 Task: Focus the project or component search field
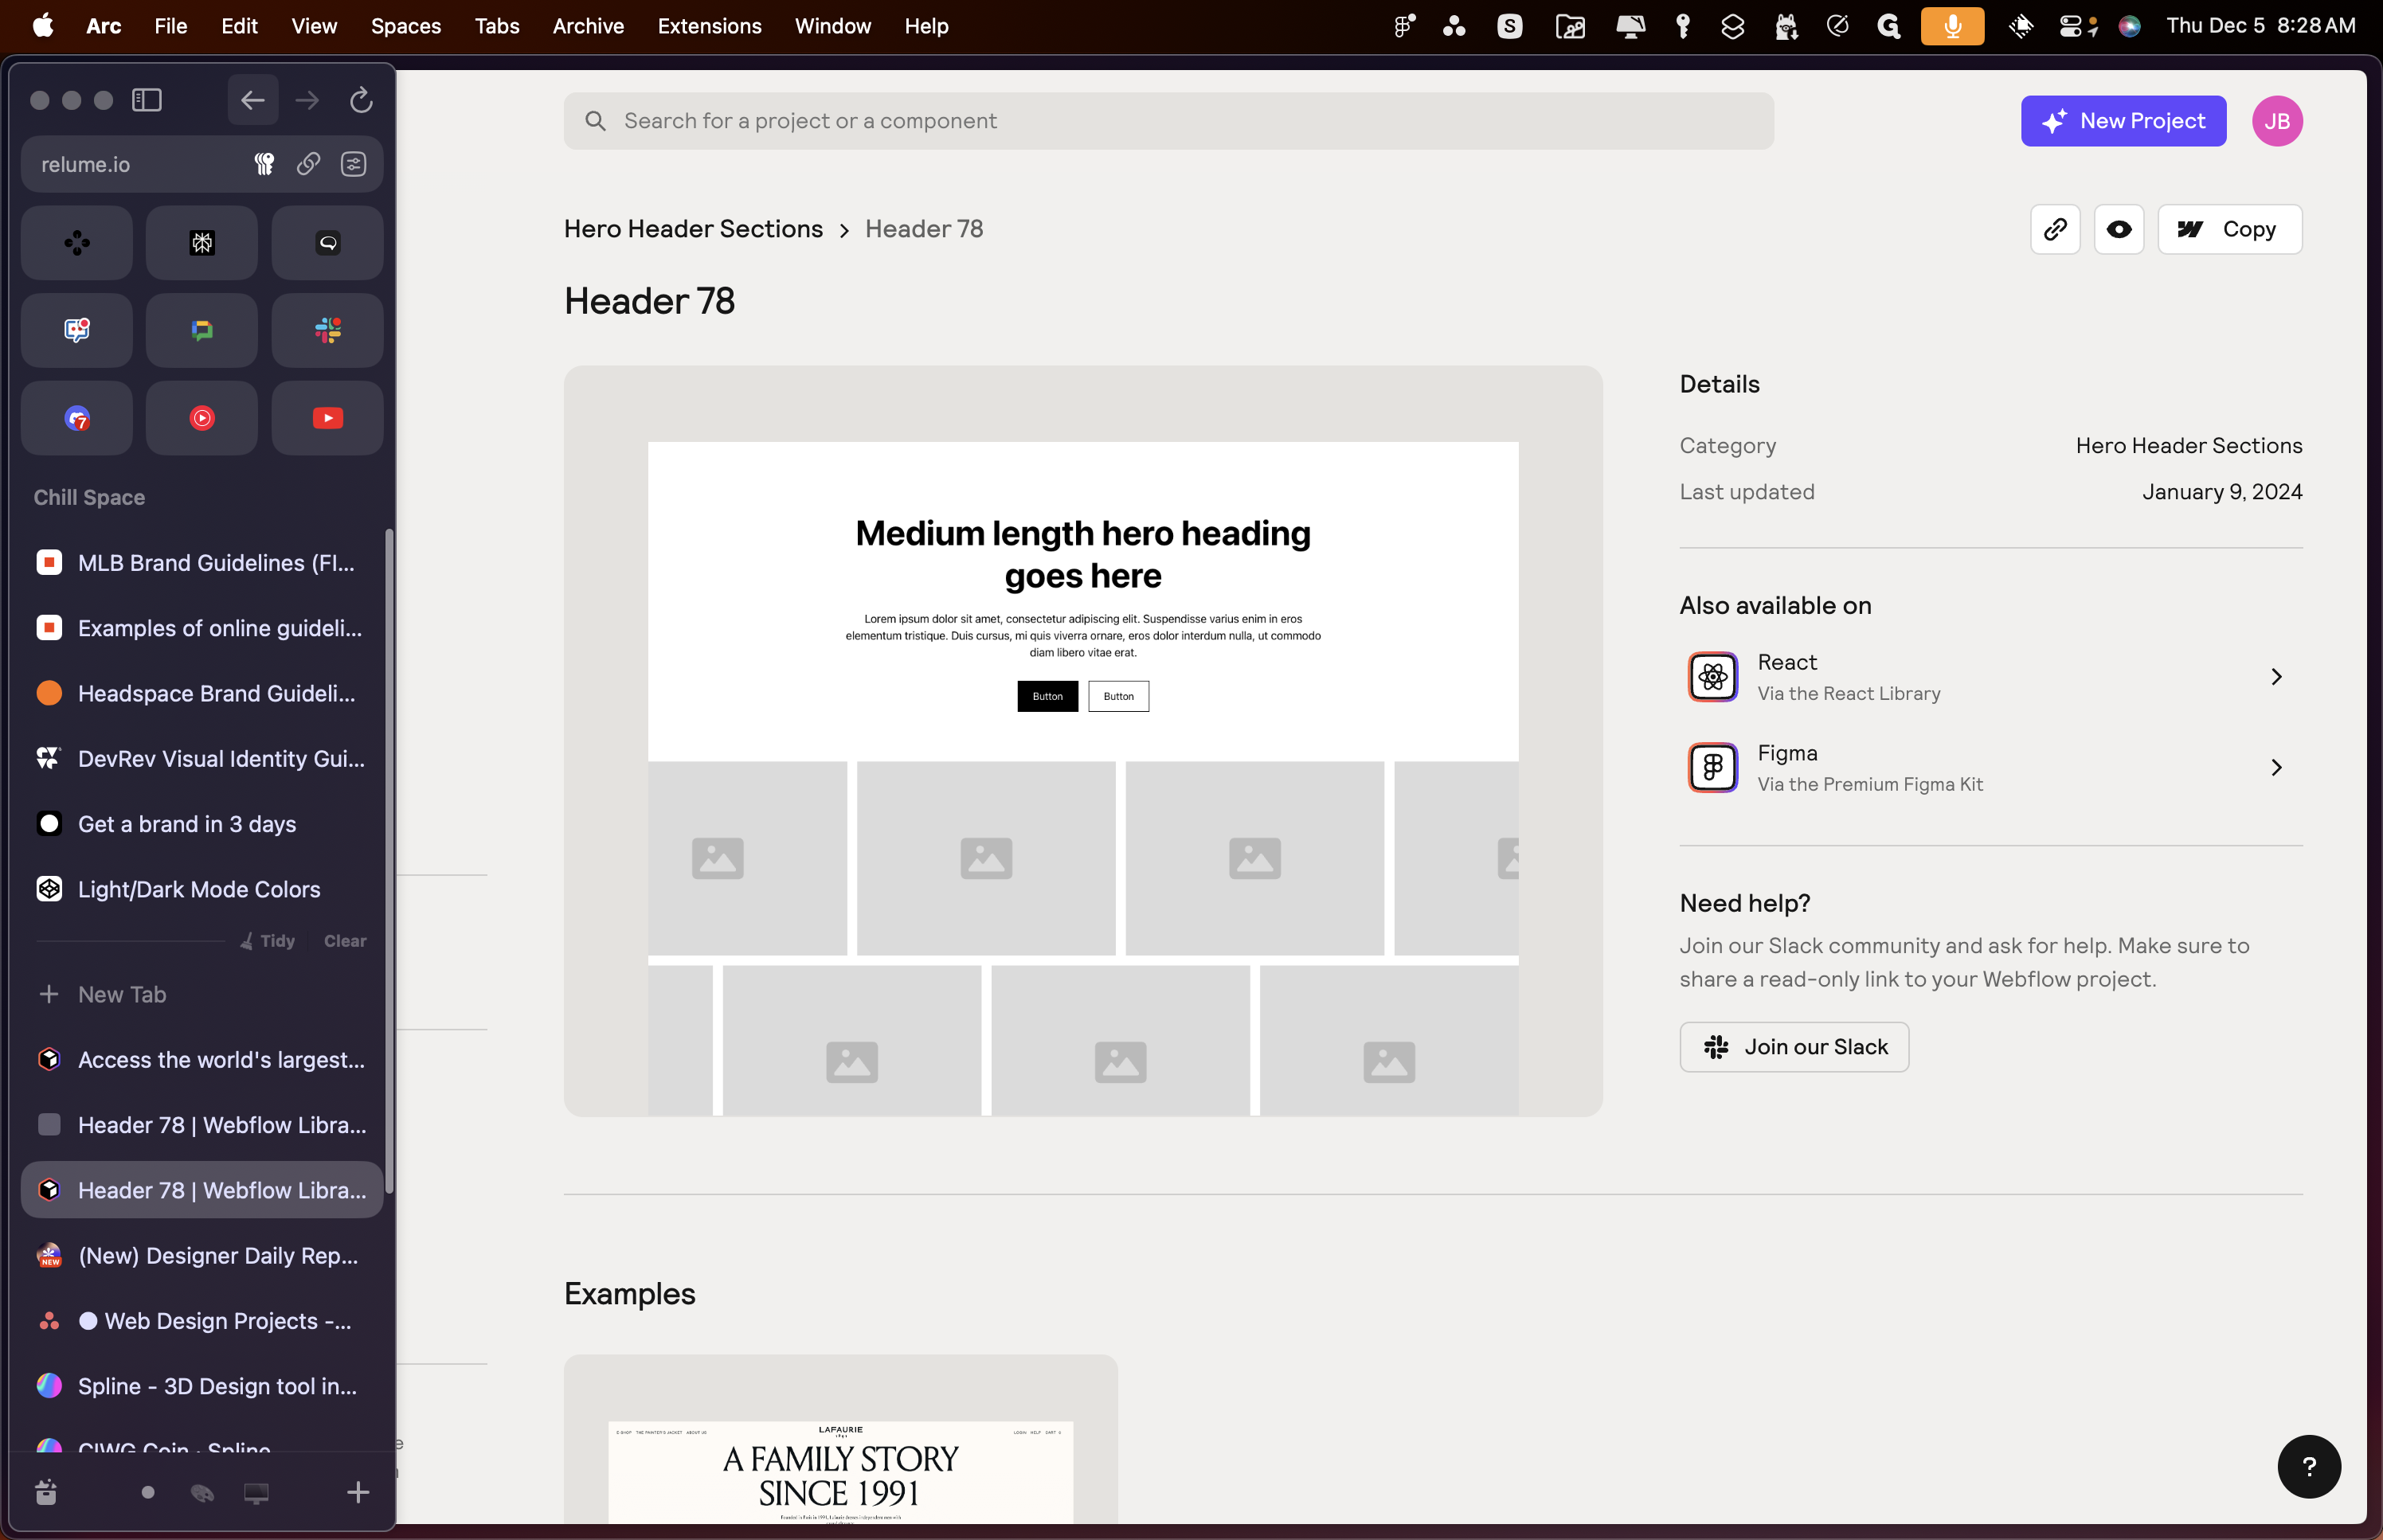1168,121
